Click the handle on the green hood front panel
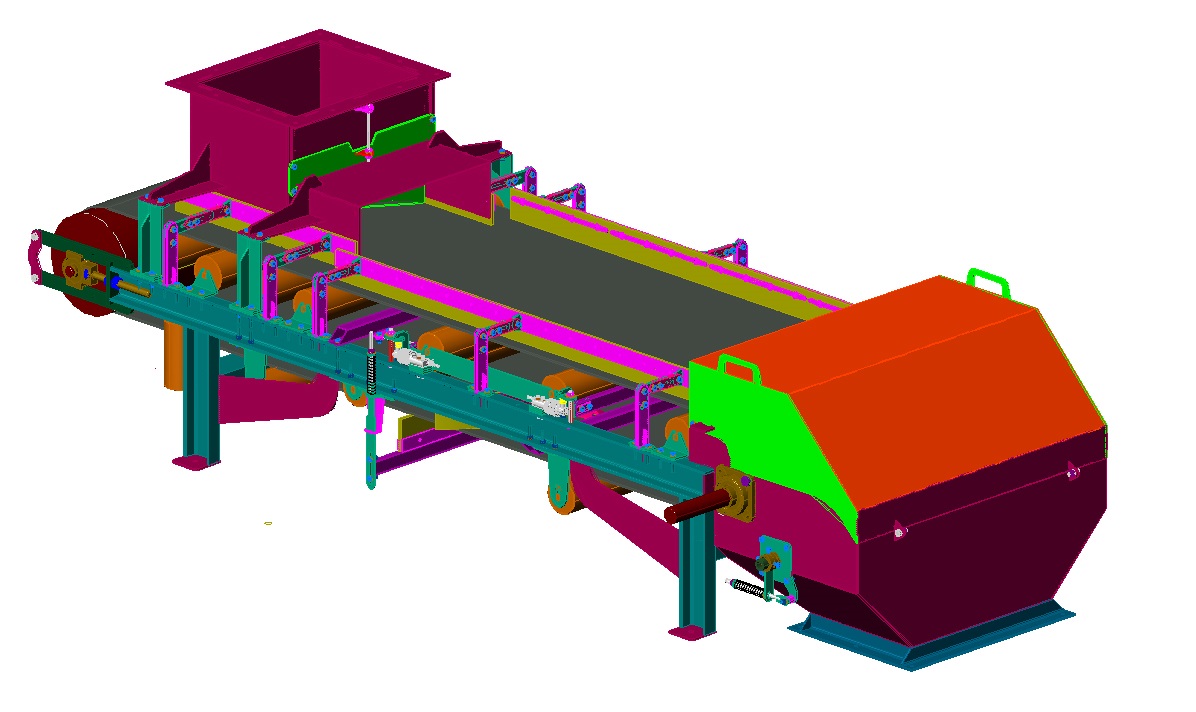The height and width of the screenshot is (712, 1196). pyautogui.click(x=739, y=368)
